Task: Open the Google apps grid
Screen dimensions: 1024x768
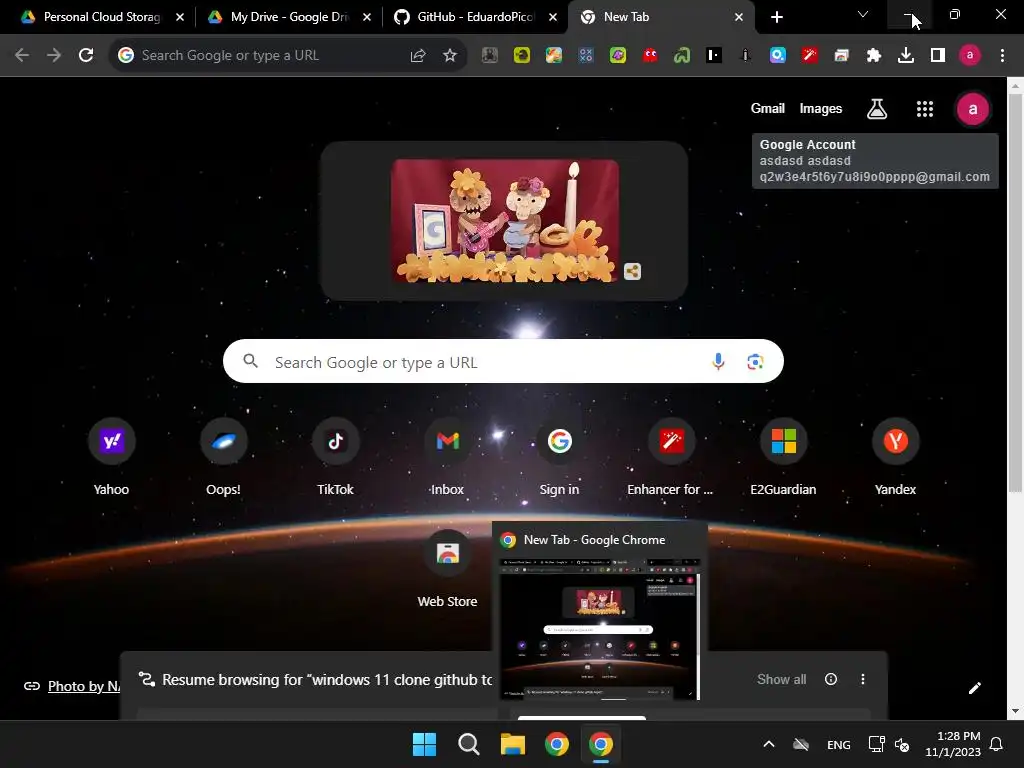Action: (x=925, y=109)
